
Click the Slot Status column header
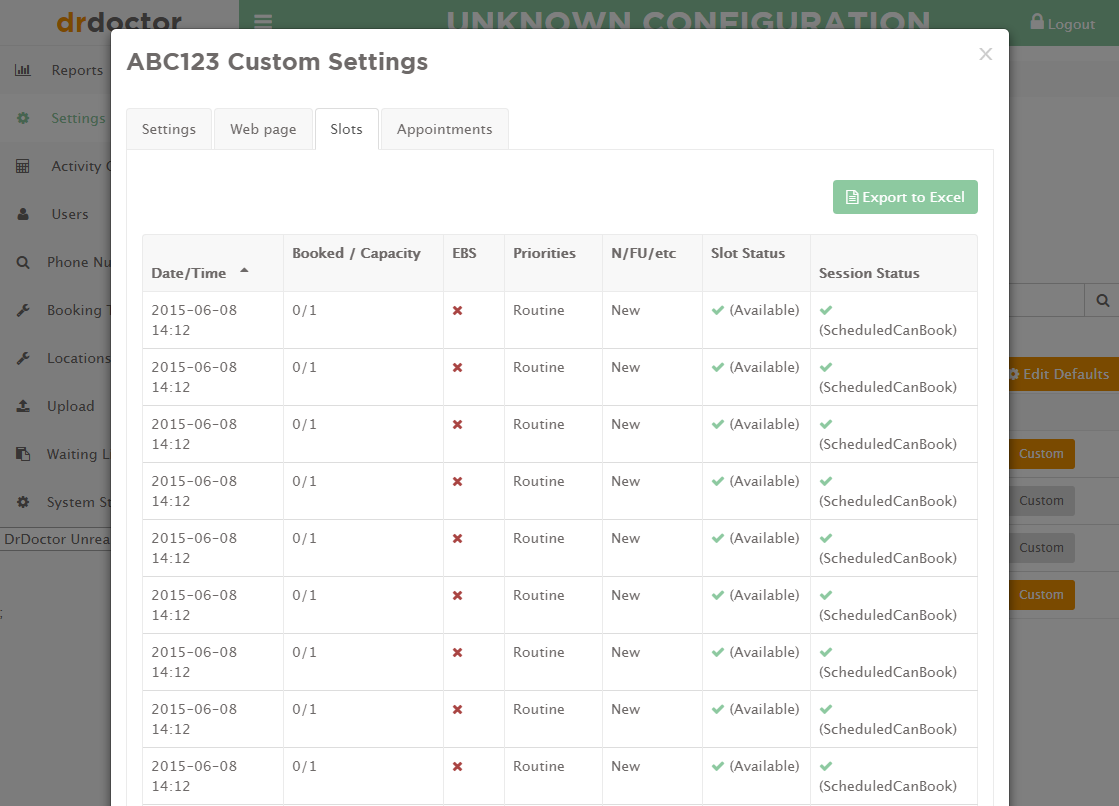748,253
